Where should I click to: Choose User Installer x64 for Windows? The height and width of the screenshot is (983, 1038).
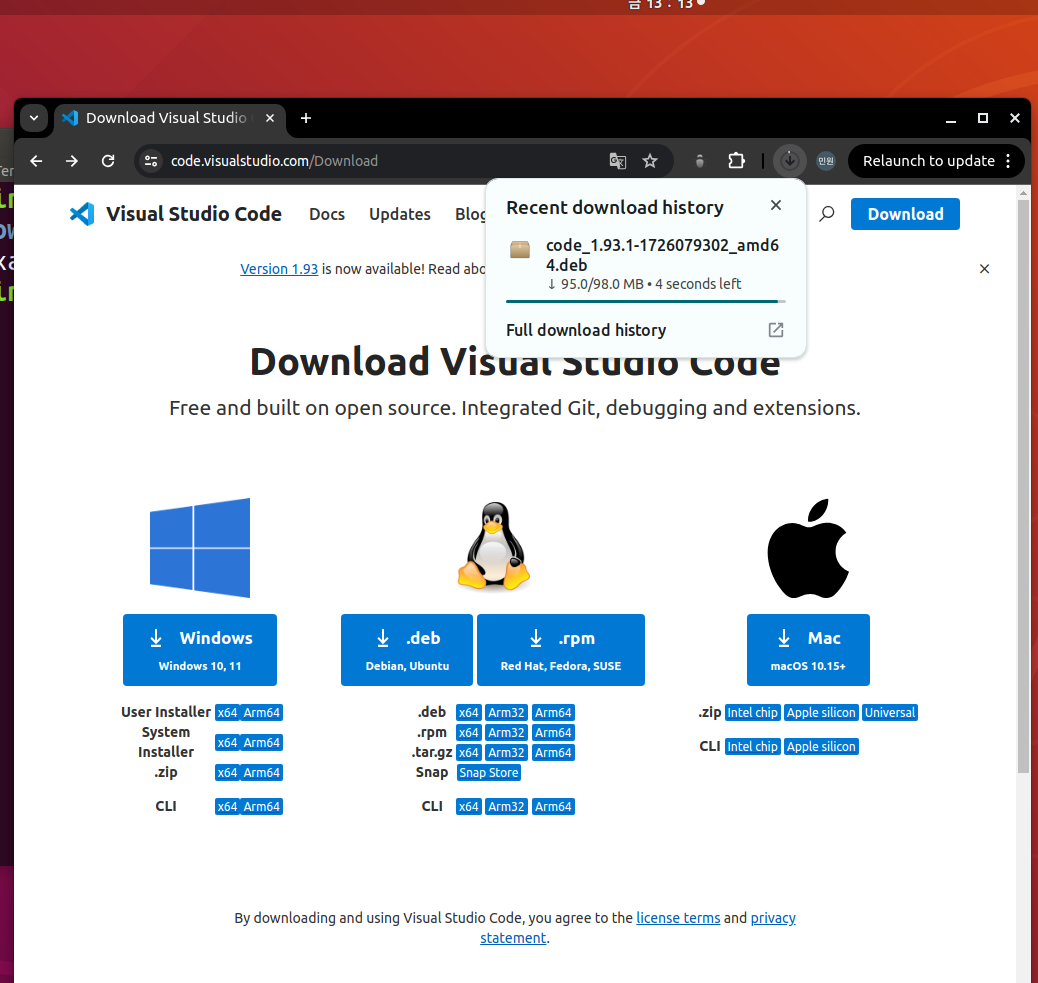(227, 713)
